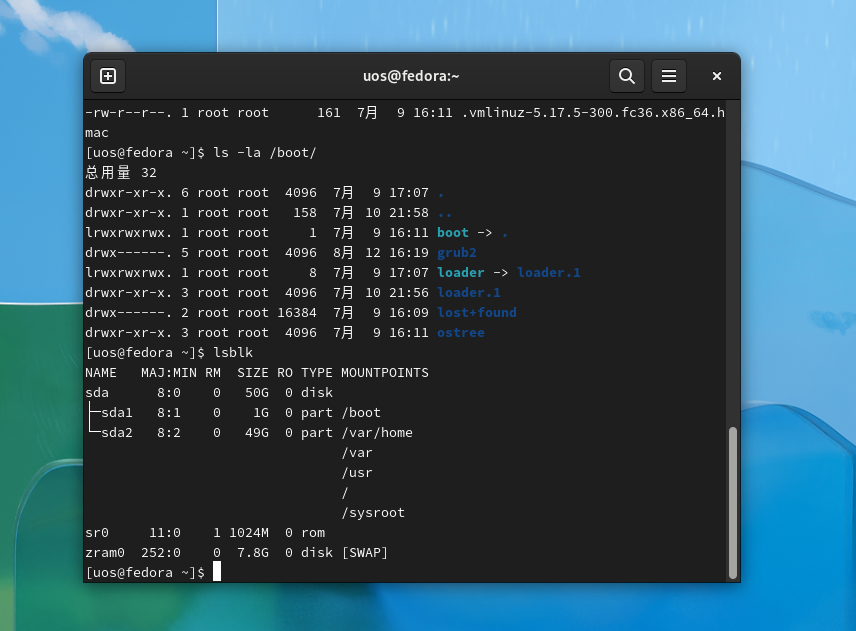
Task: Click the MOUNTPOINTS column header
Action: (385, 373)
